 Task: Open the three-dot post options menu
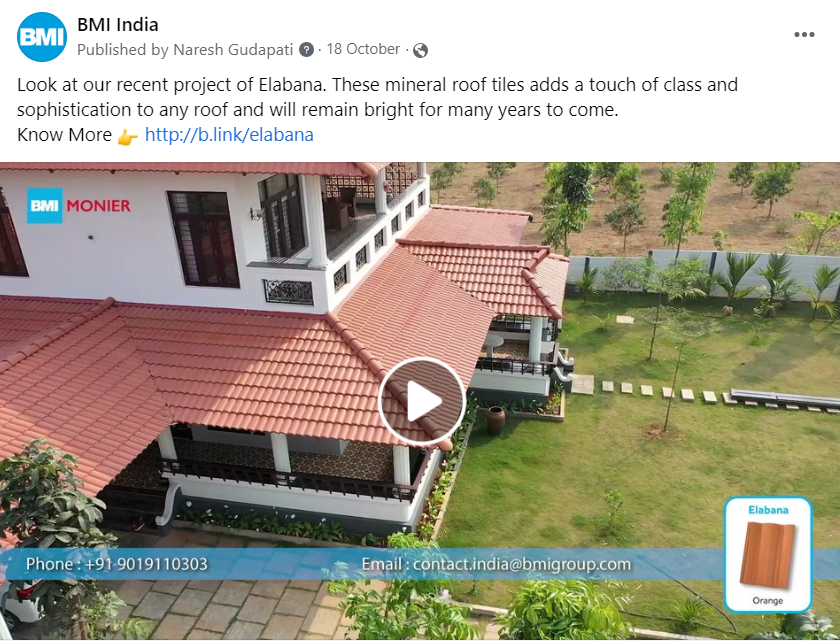coord(804,35)
